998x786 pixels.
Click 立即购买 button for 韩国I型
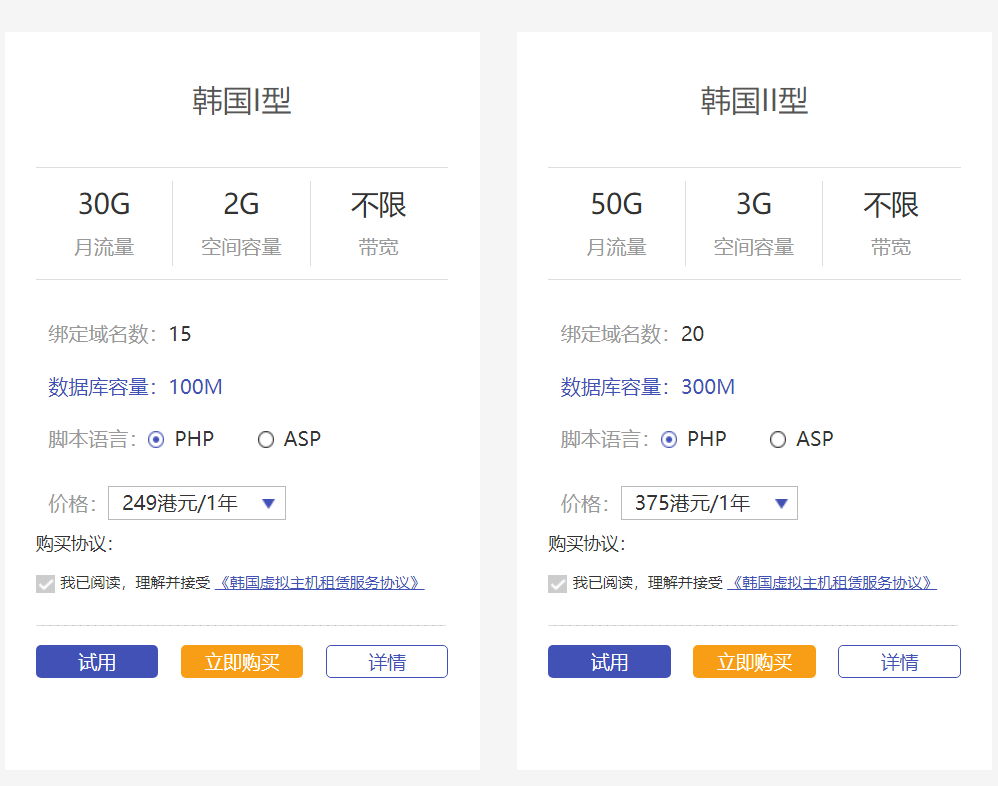241,662
